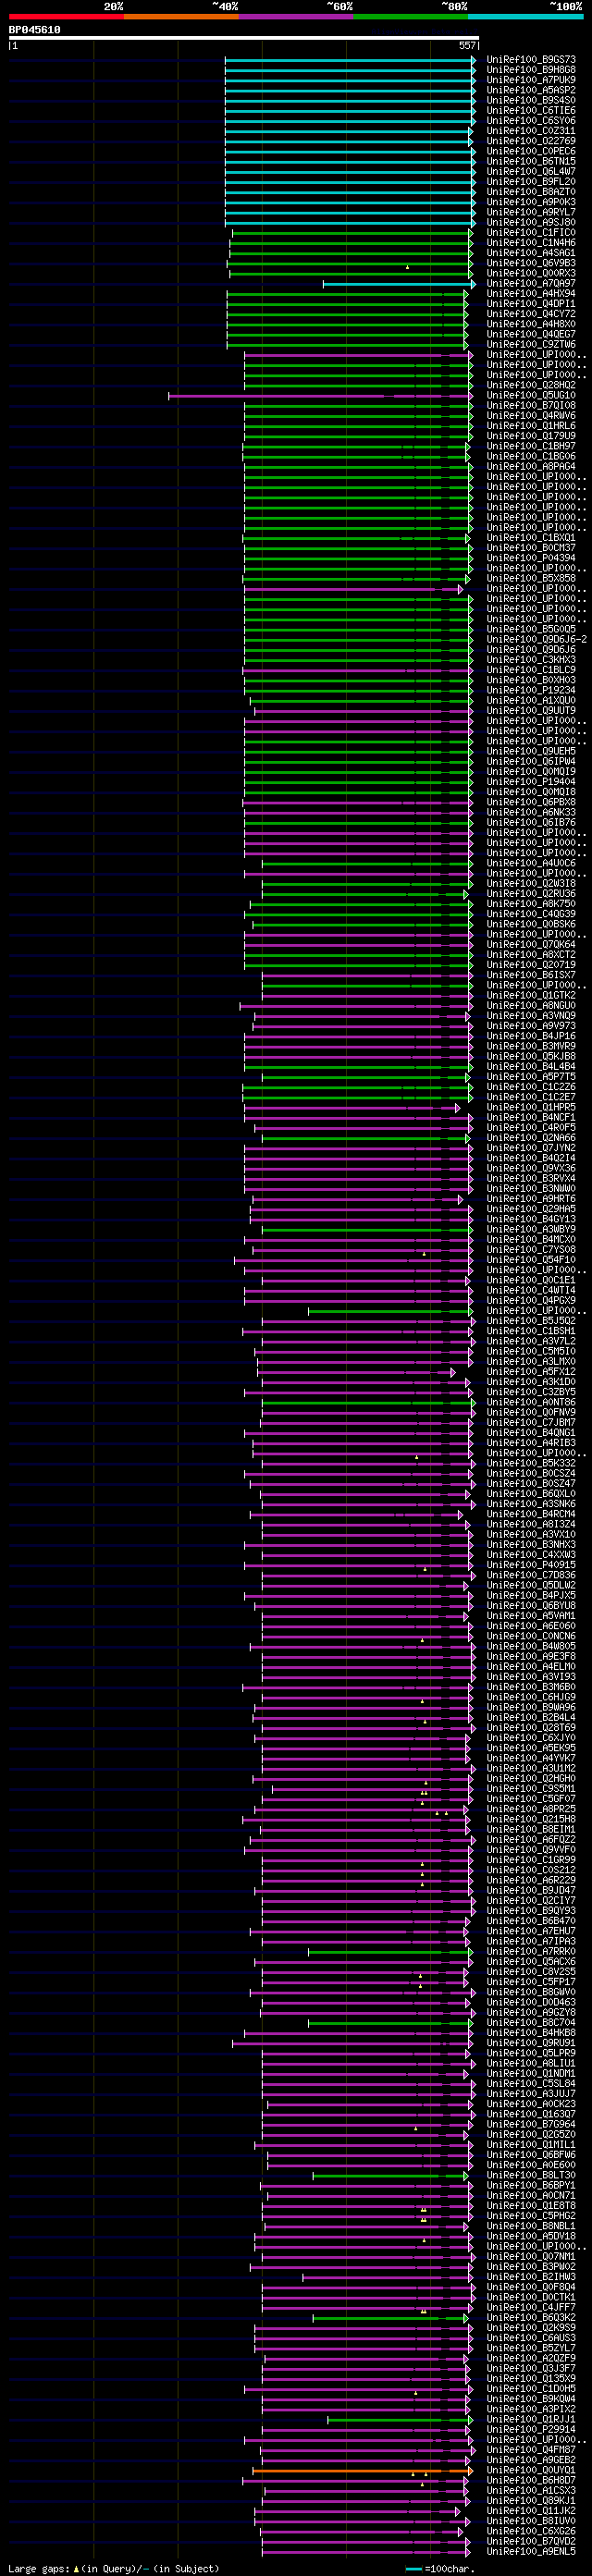Viewport: 592px width, 2576px height.
Task: Select hit label UniRef100_A8PAG4
Action: tap(531, 467)
